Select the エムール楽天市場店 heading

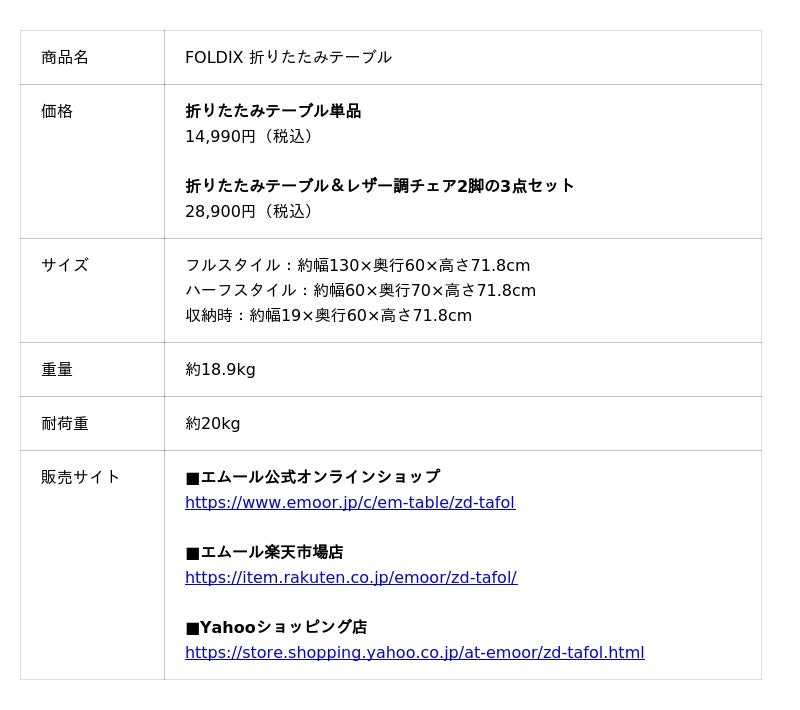(264, 552)
